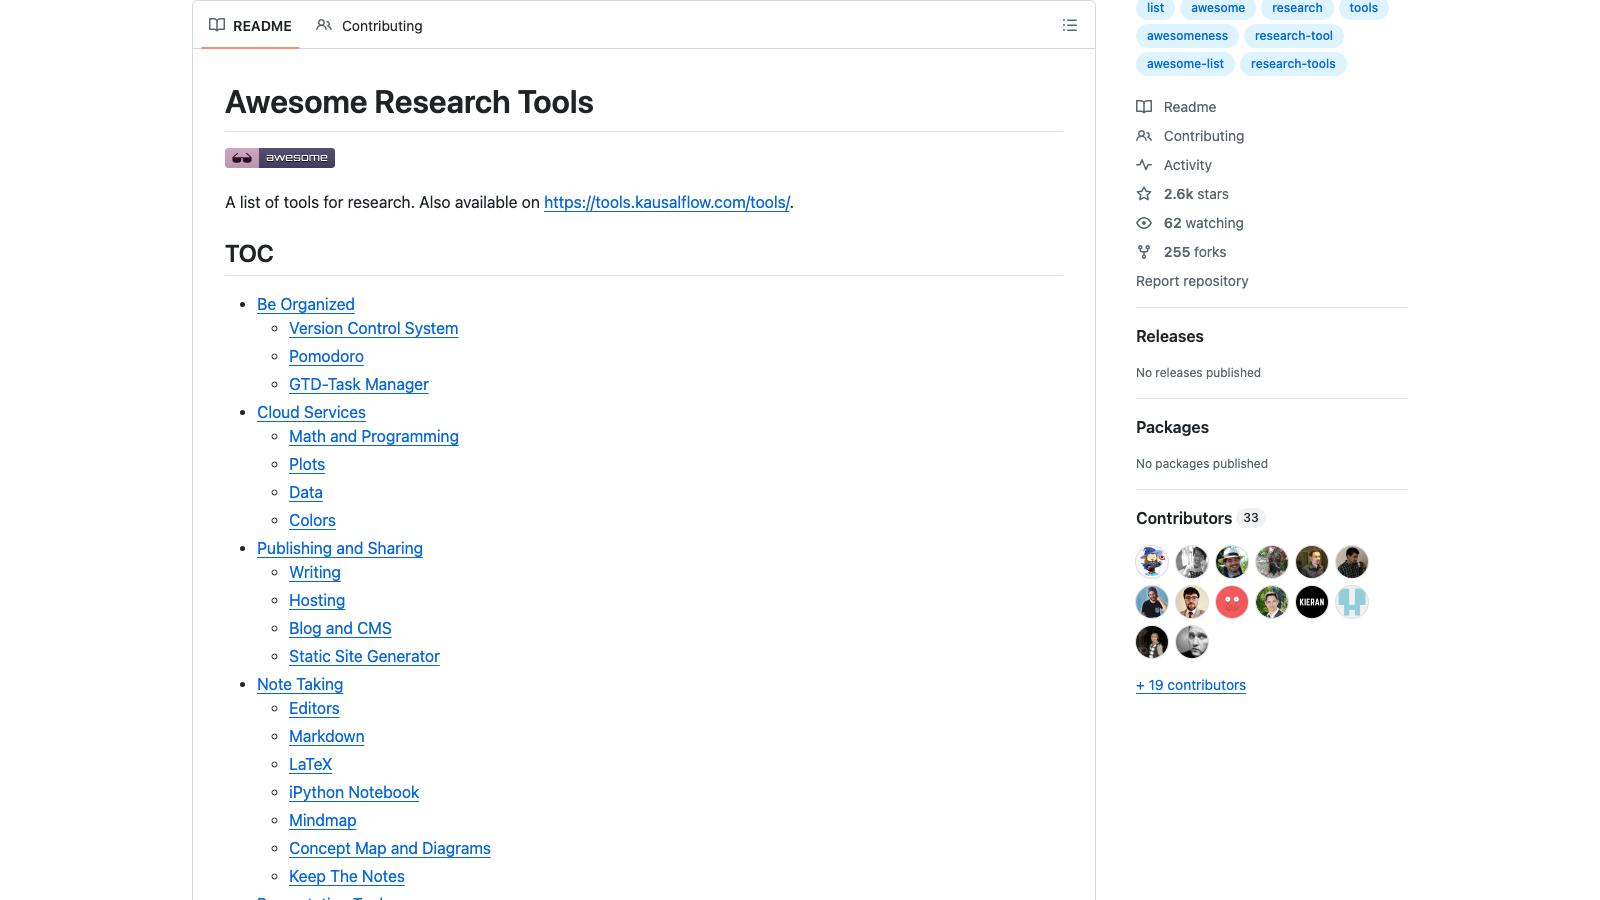The width and height of the screenshot is (1600, 900).
Task: Click the first contributor avatar
Action: (x=1151, y=561)
